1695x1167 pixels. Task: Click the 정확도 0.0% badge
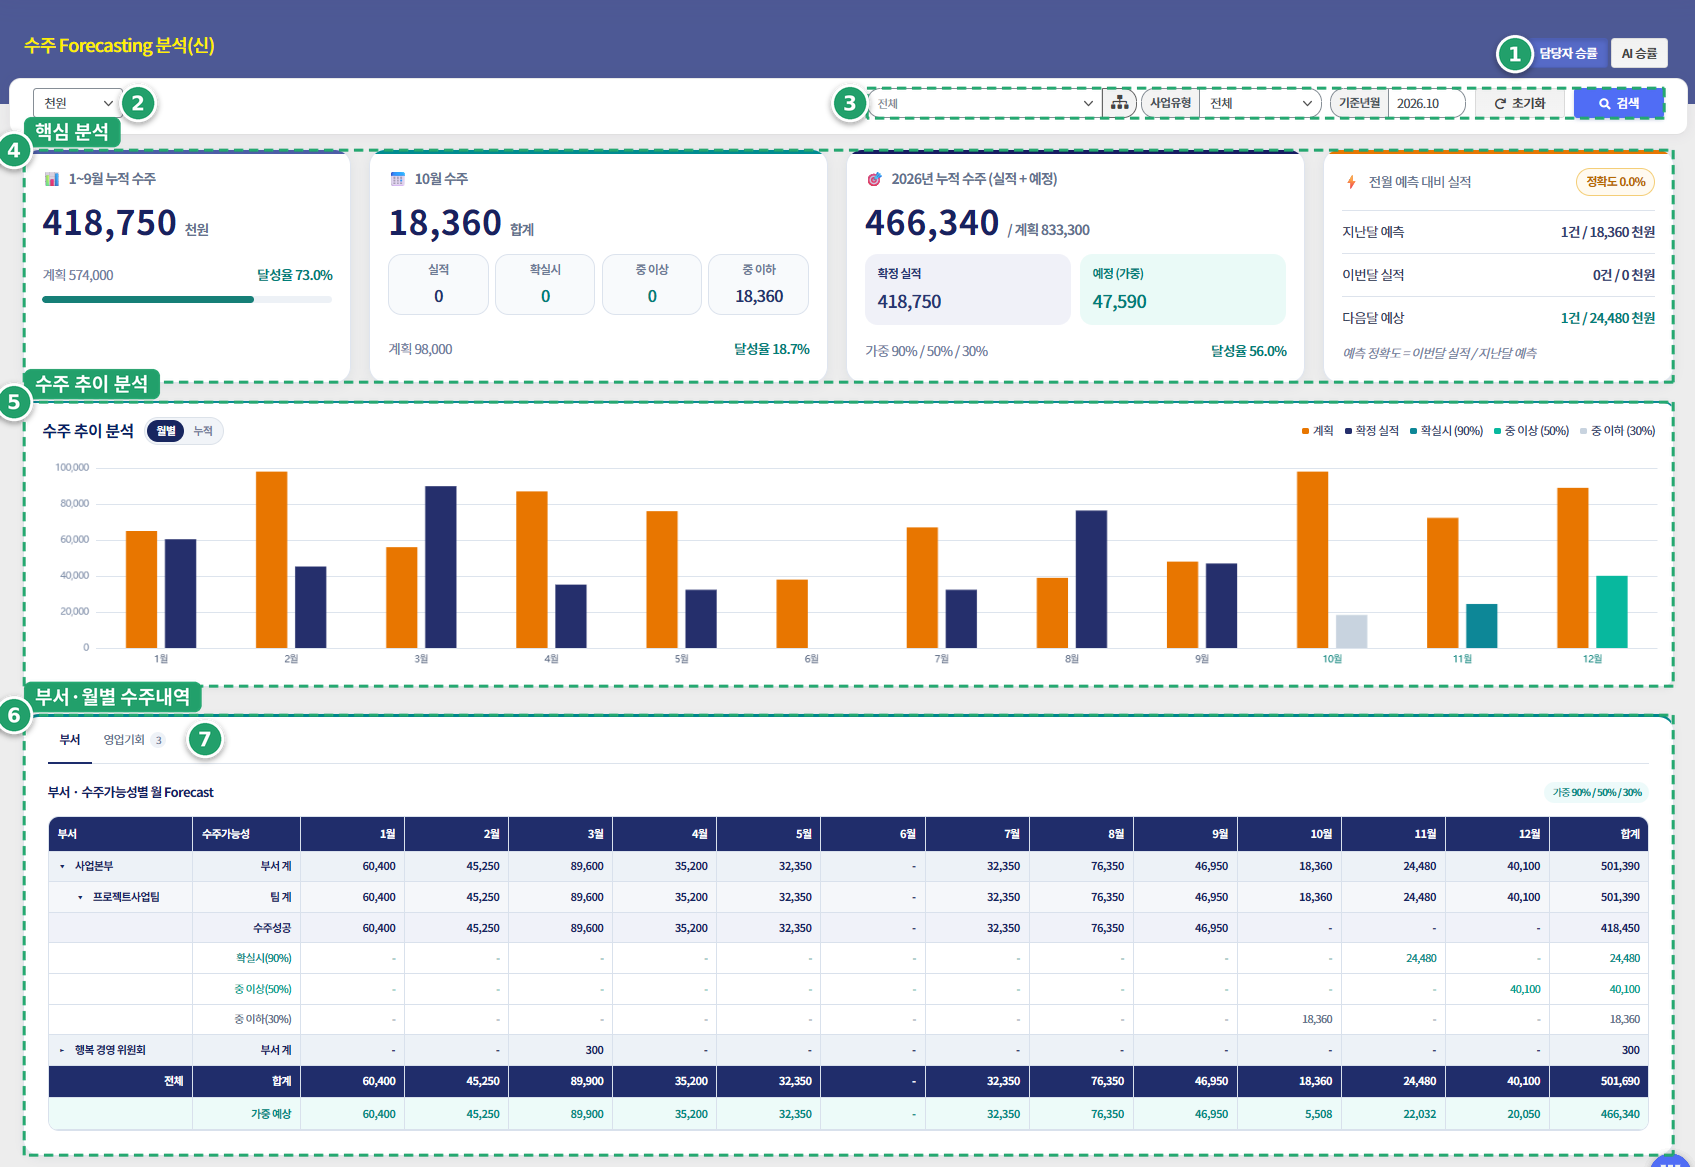(x=1615, y=182)
